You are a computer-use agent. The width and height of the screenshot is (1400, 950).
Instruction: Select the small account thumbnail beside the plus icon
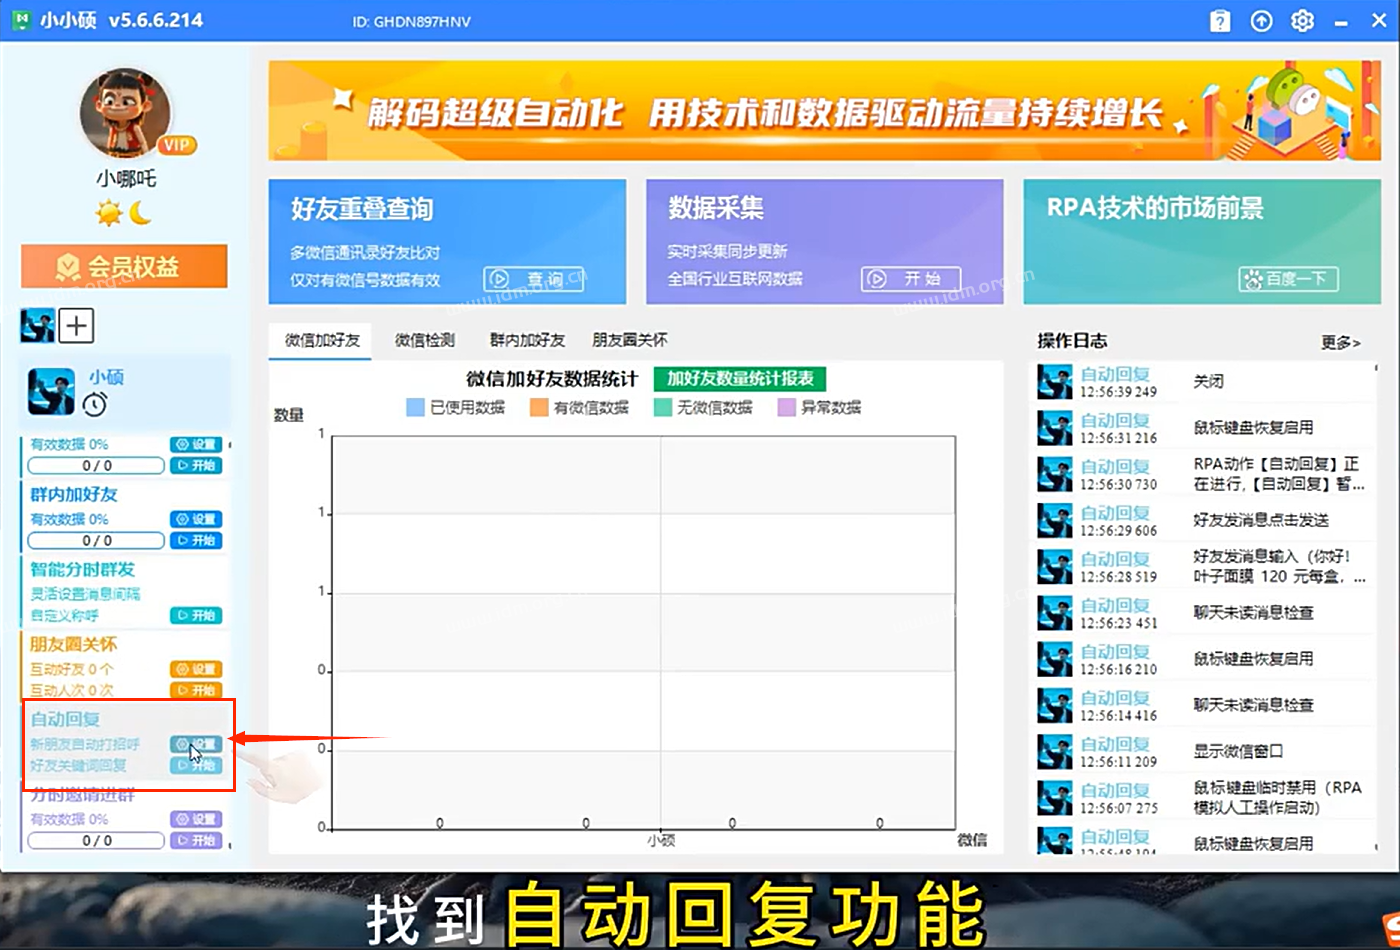coord(37,326)
